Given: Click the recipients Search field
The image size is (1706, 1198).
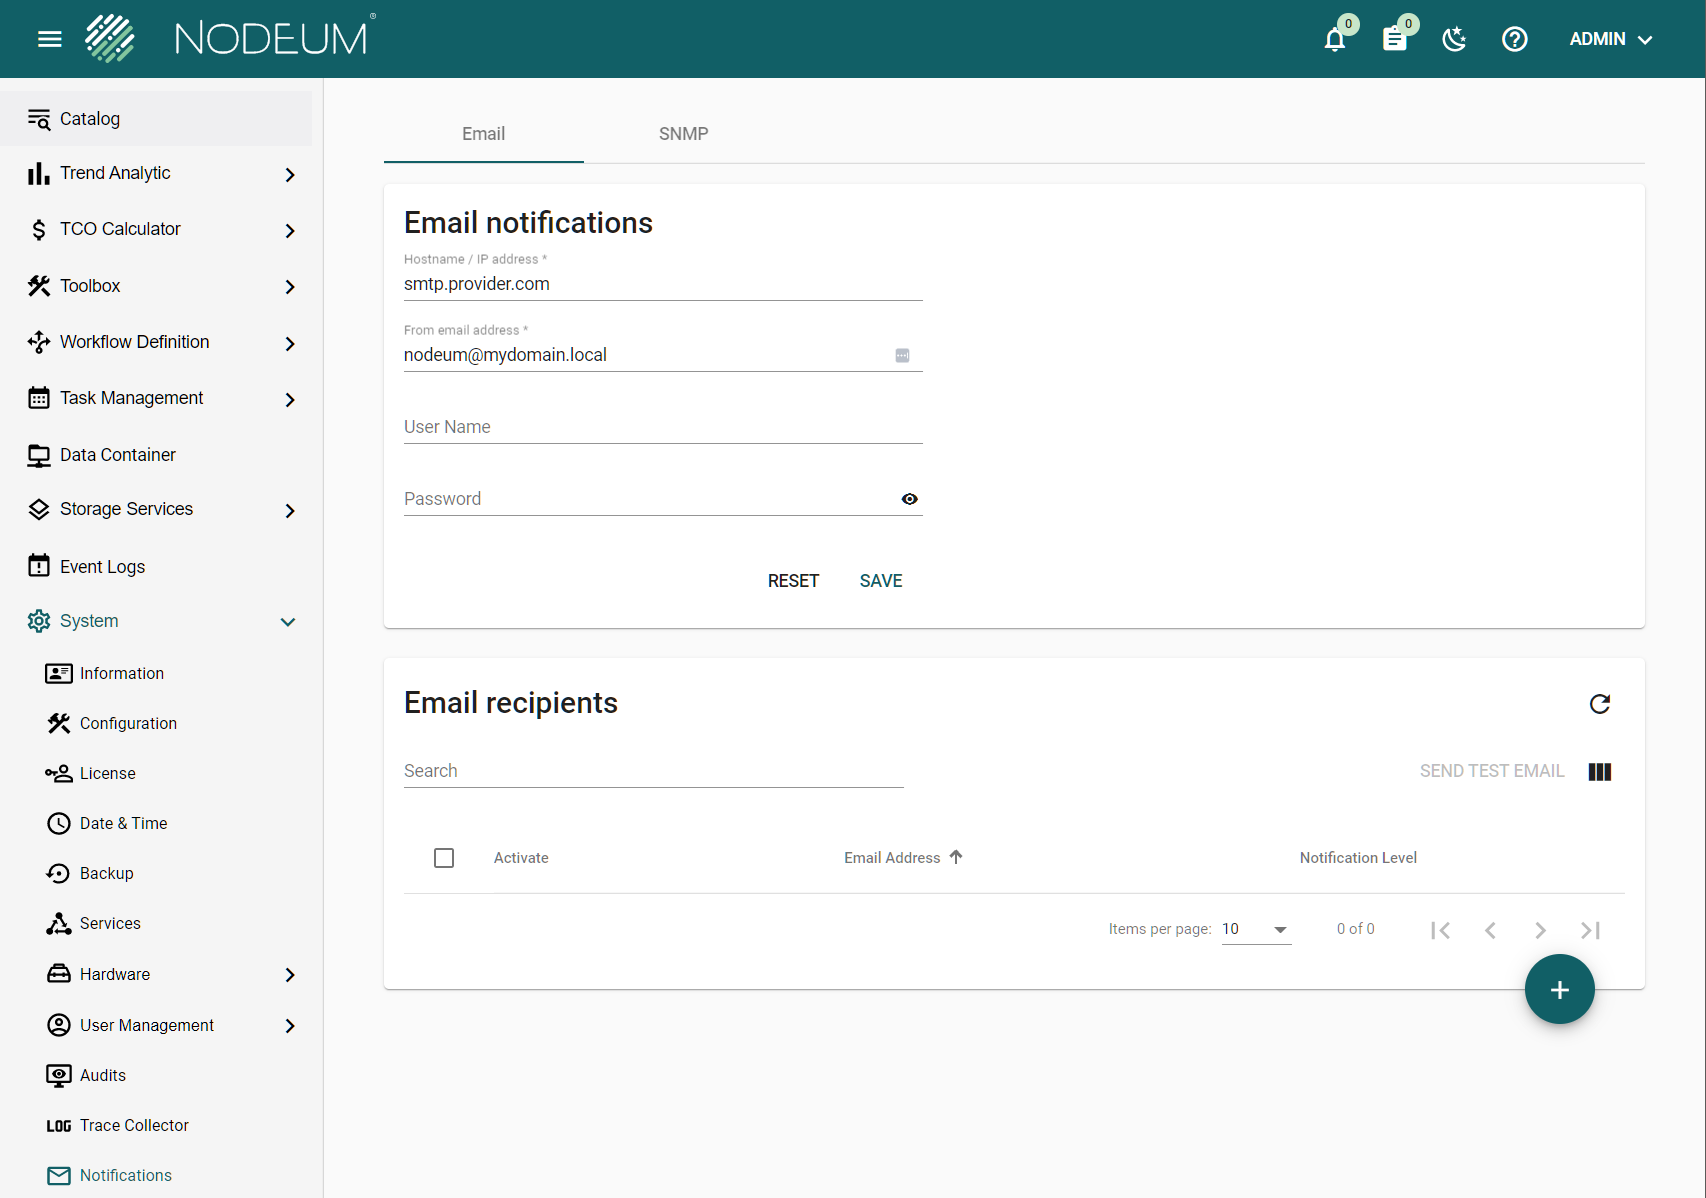Looking at the screenshot, I should tap(654, 771).
